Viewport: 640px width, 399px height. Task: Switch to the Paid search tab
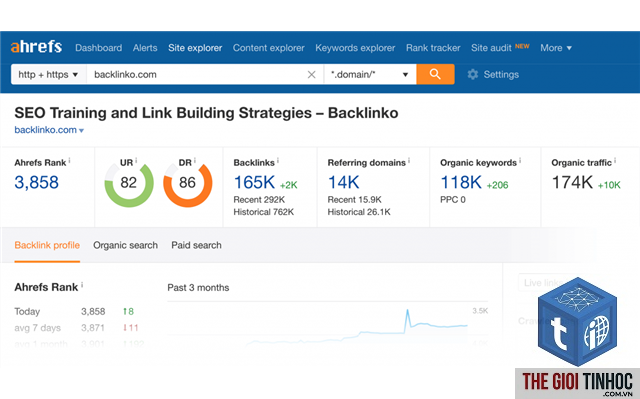coord(196,245)
